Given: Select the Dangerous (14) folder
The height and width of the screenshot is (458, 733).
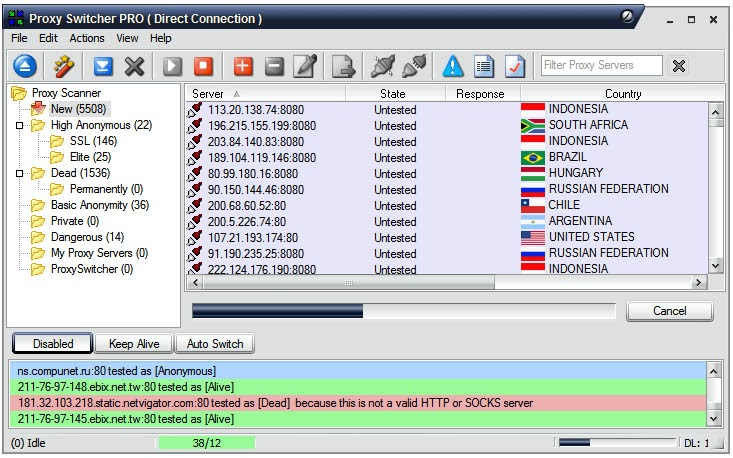Looking at the screenshot, I should 87,237.
